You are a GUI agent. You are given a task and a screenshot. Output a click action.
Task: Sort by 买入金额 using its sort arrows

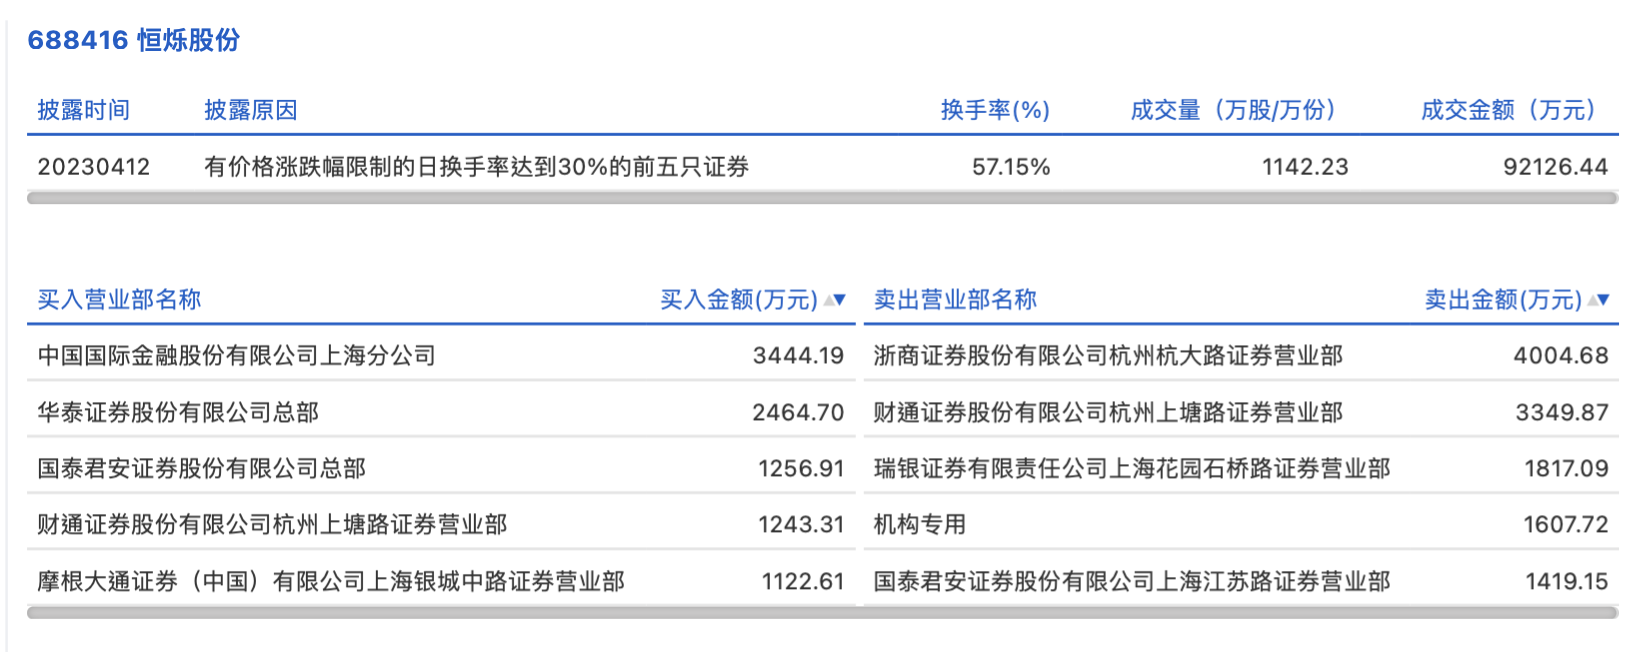(835, 299)
